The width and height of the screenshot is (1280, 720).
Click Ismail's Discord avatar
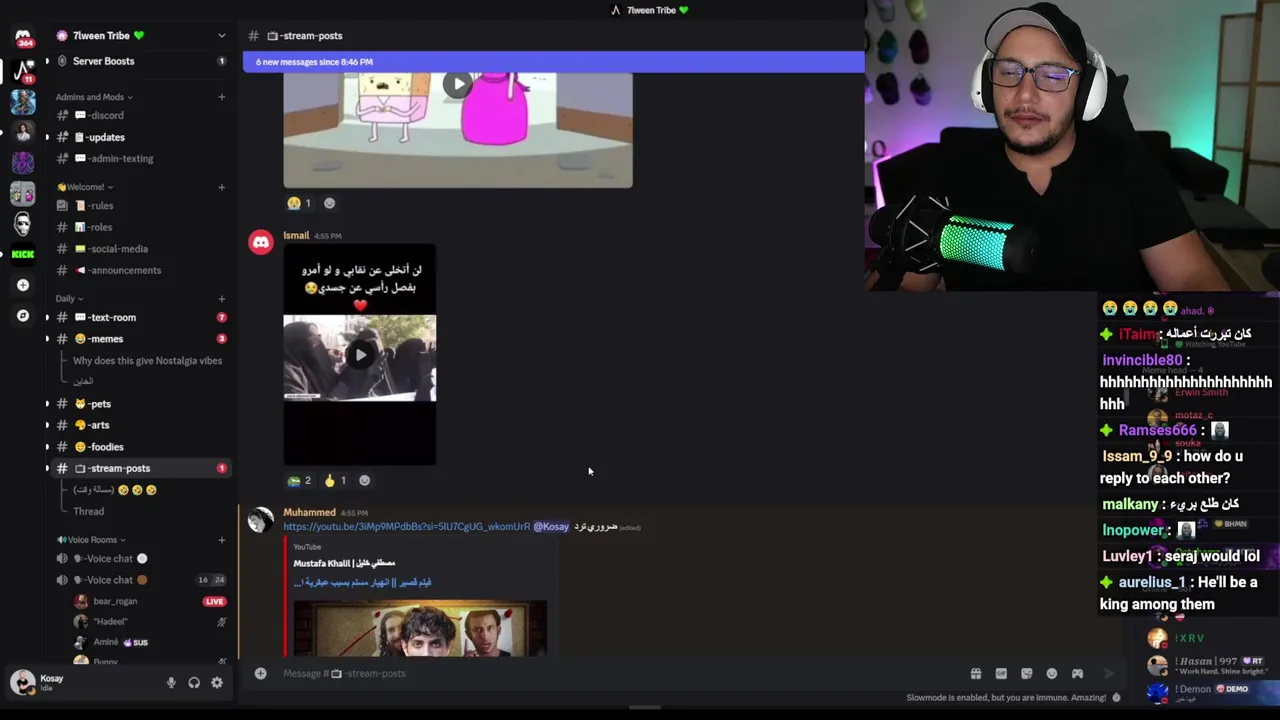tap(261, 242)
